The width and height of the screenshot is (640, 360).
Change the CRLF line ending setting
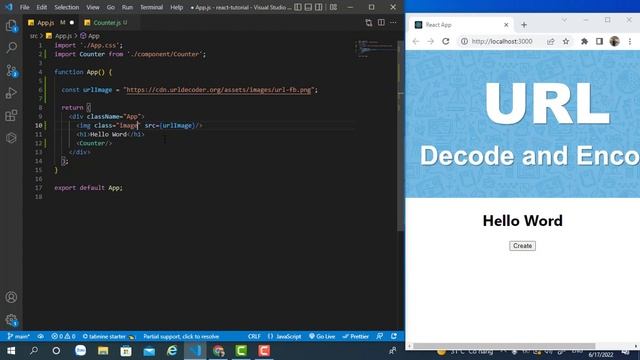254,336
